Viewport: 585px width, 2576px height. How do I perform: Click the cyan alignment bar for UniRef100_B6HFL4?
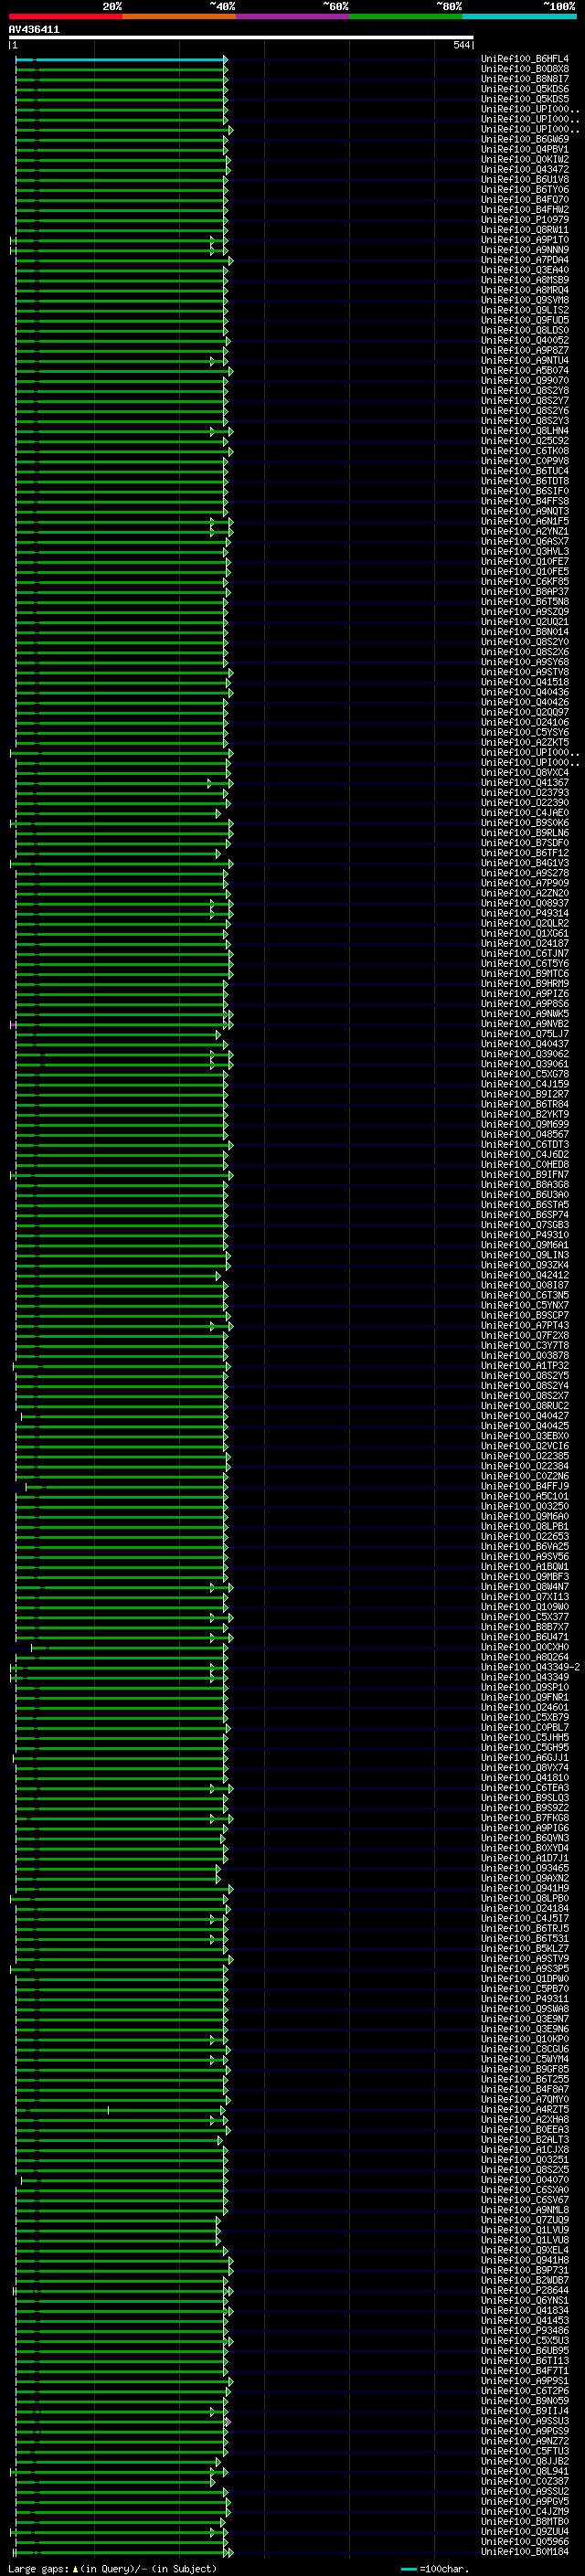tap(120, 59)
